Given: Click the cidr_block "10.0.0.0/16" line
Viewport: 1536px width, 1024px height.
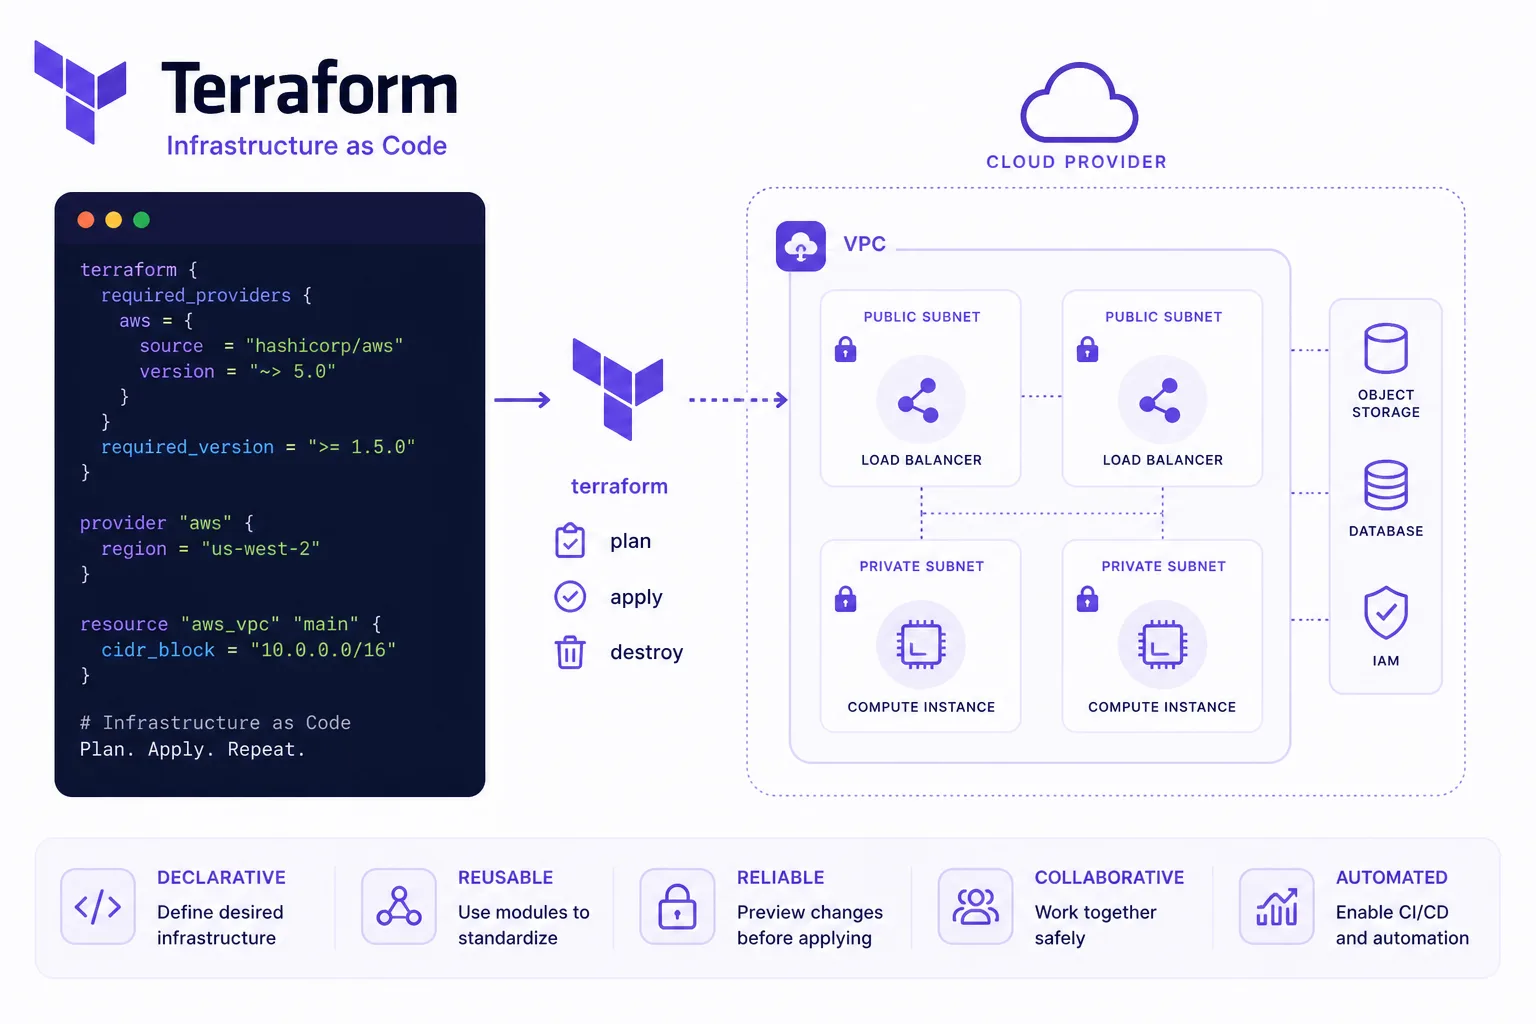Looking at the screenshot, I should pos(249,650).
